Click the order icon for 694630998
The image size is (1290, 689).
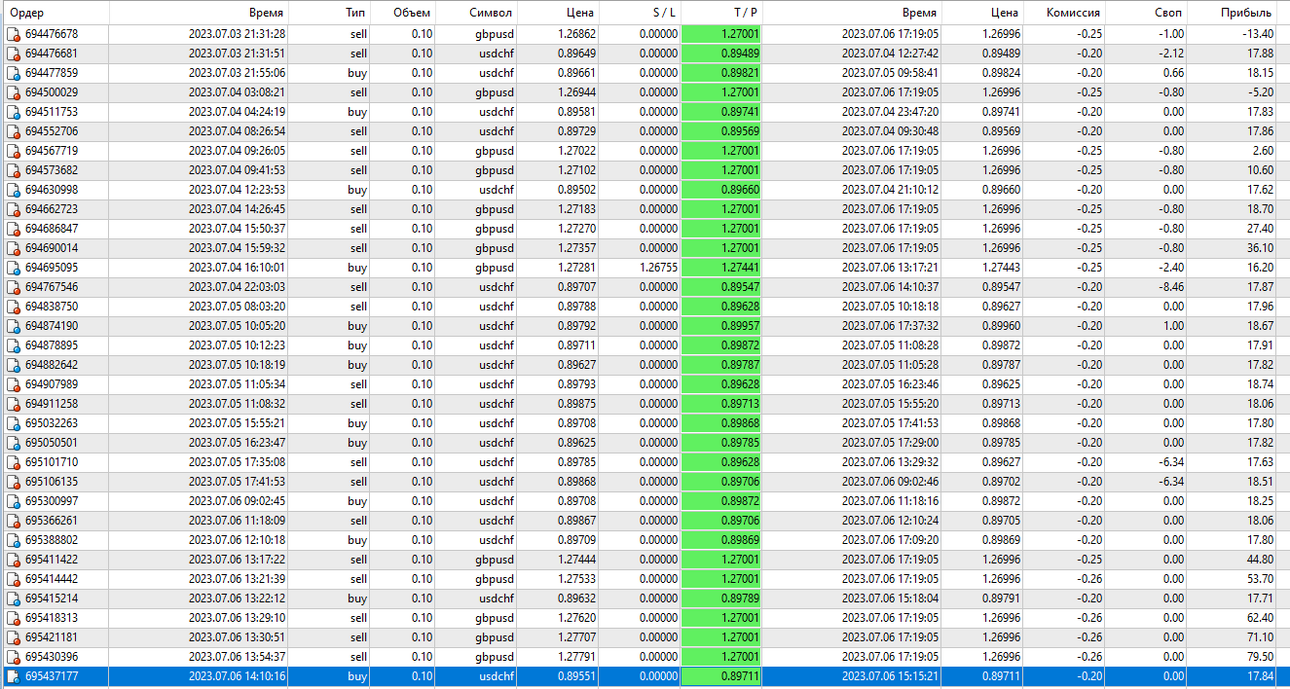[x=13, y=189]
